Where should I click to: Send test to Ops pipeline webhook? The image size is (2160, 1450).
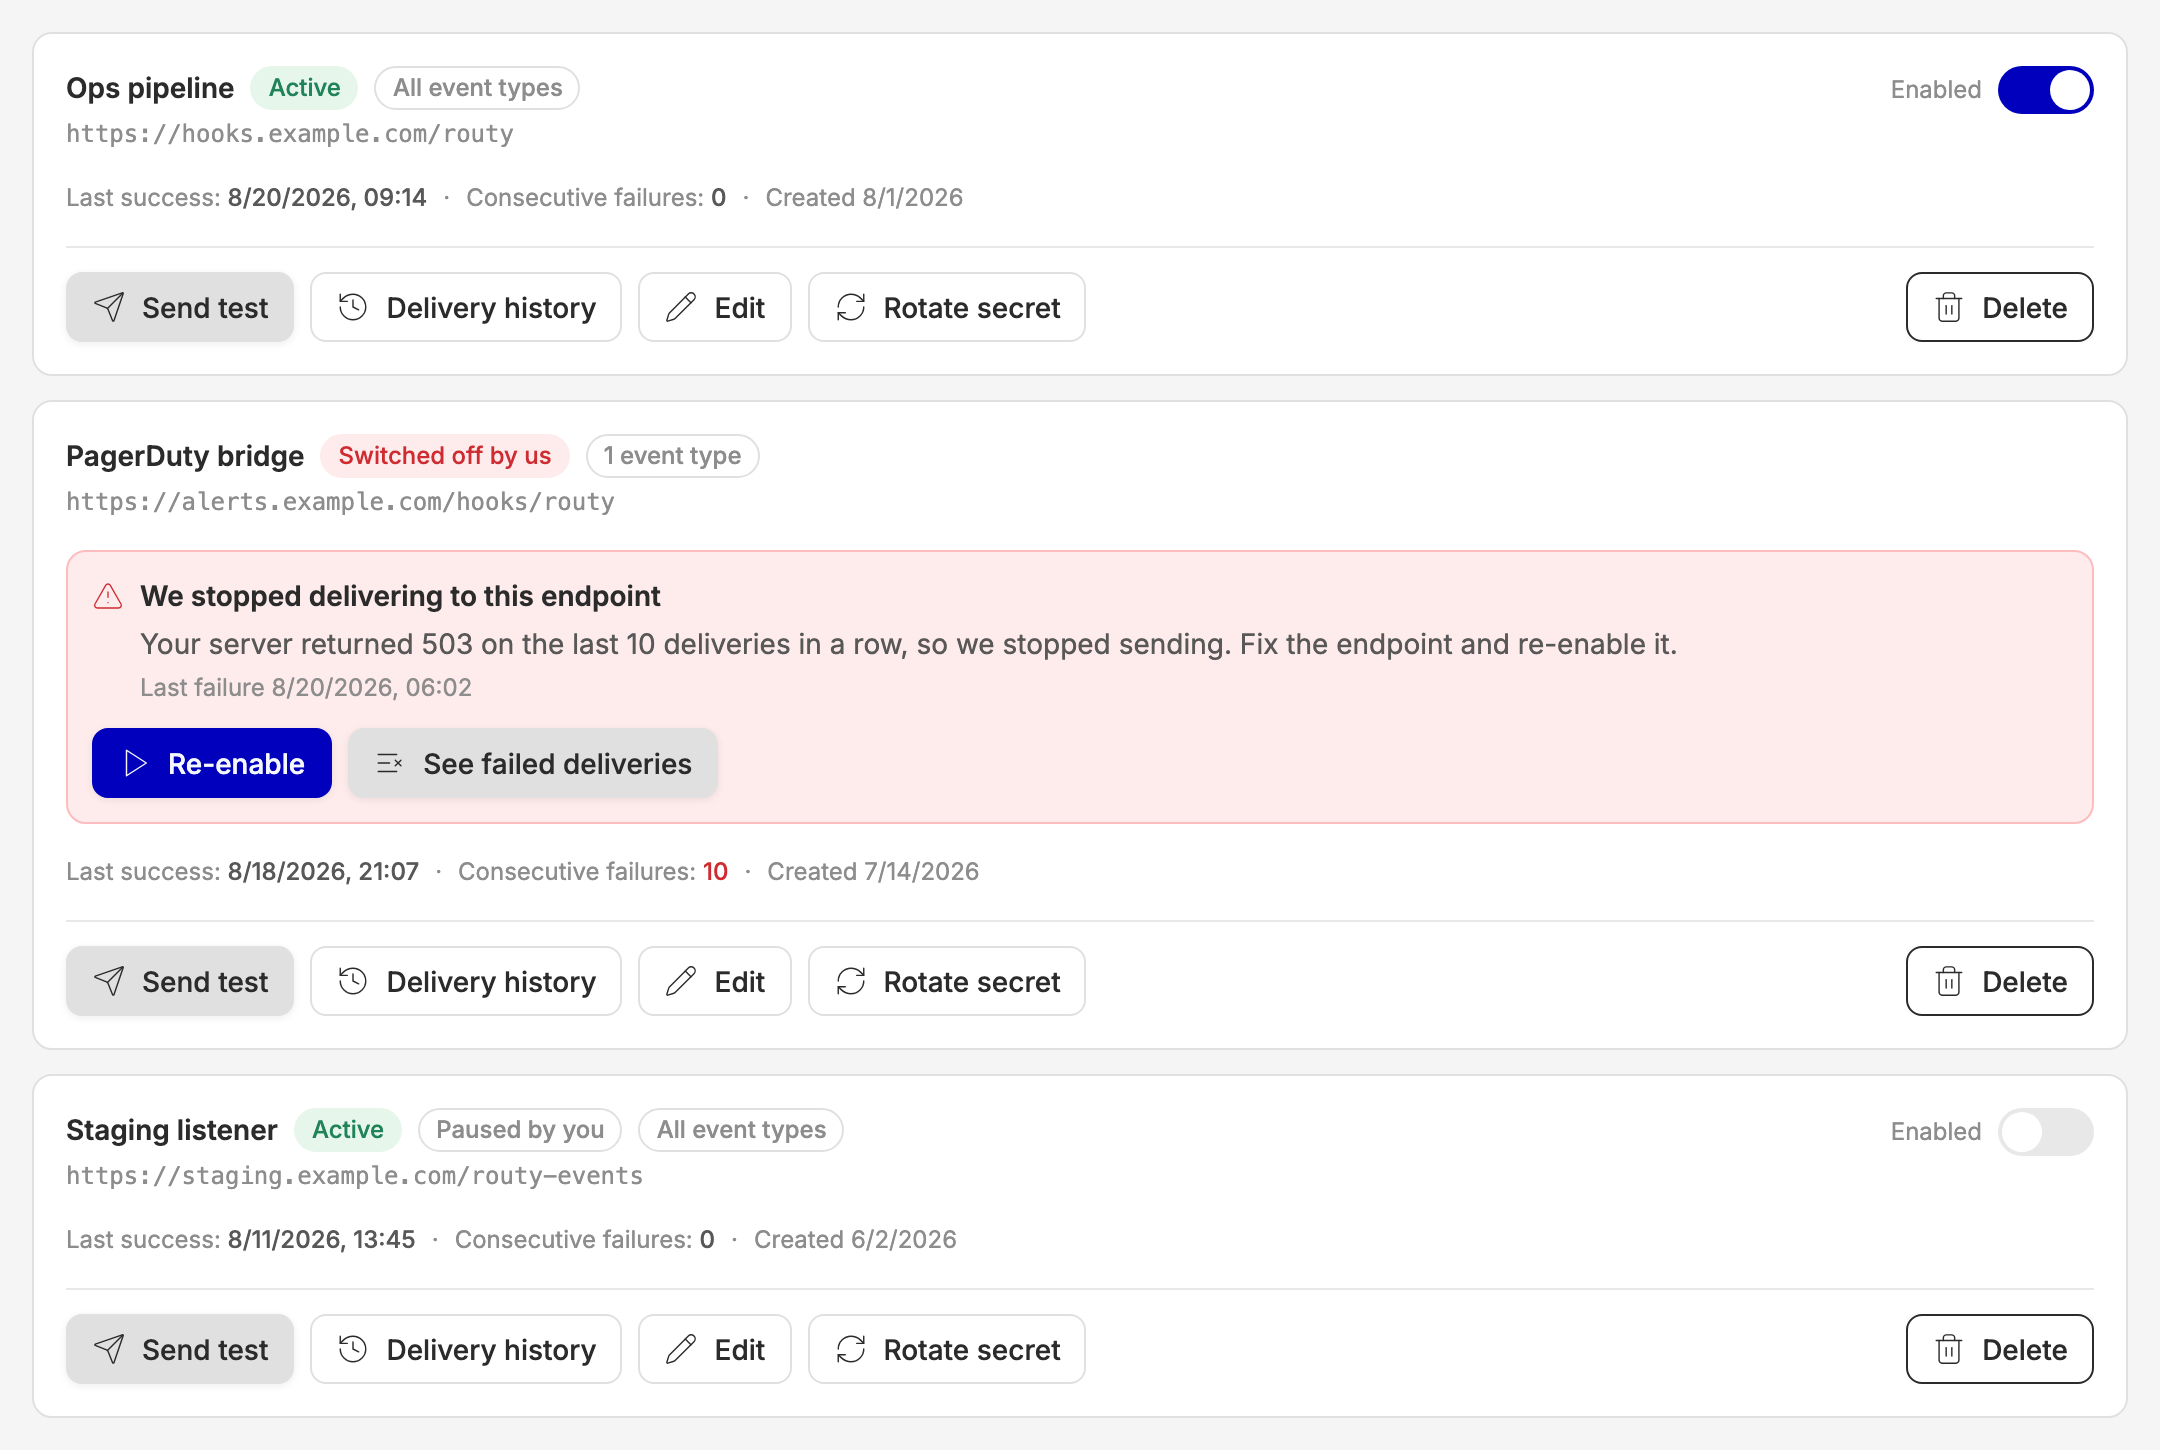(x=180, y=307)
